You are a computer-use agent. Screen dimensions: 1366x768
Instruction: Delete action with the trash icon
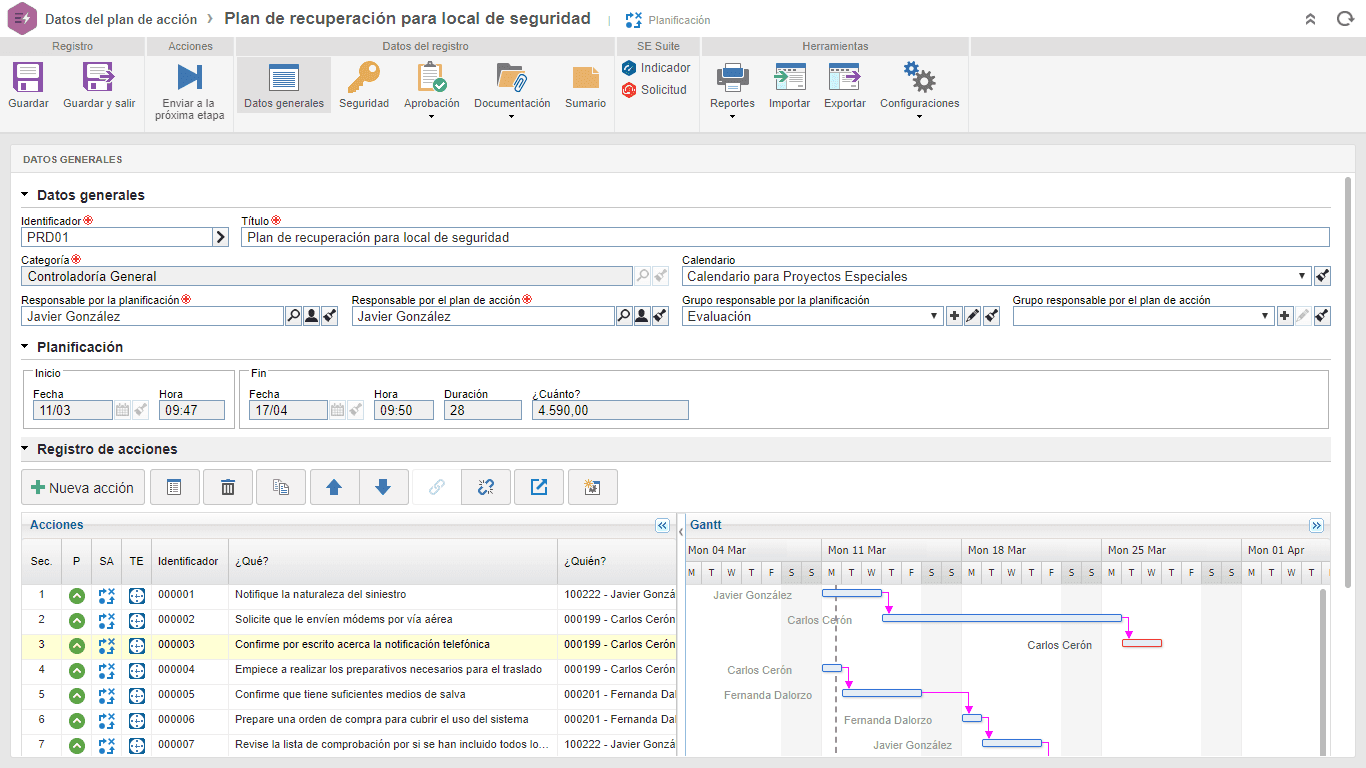(228, 487)
